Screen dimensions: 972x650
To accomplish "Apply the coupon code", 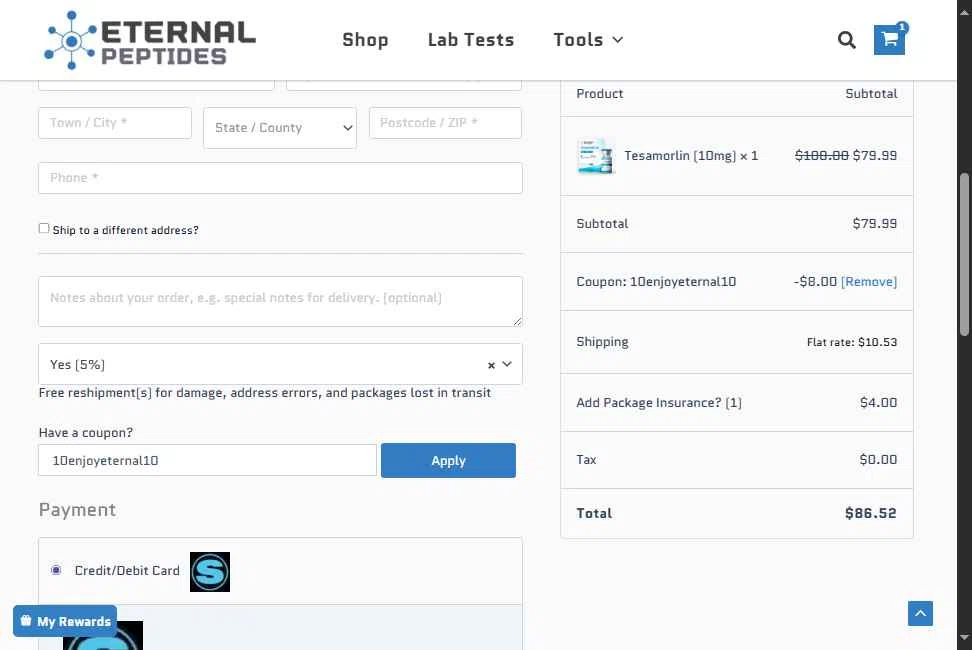I will tap(448, 460).
